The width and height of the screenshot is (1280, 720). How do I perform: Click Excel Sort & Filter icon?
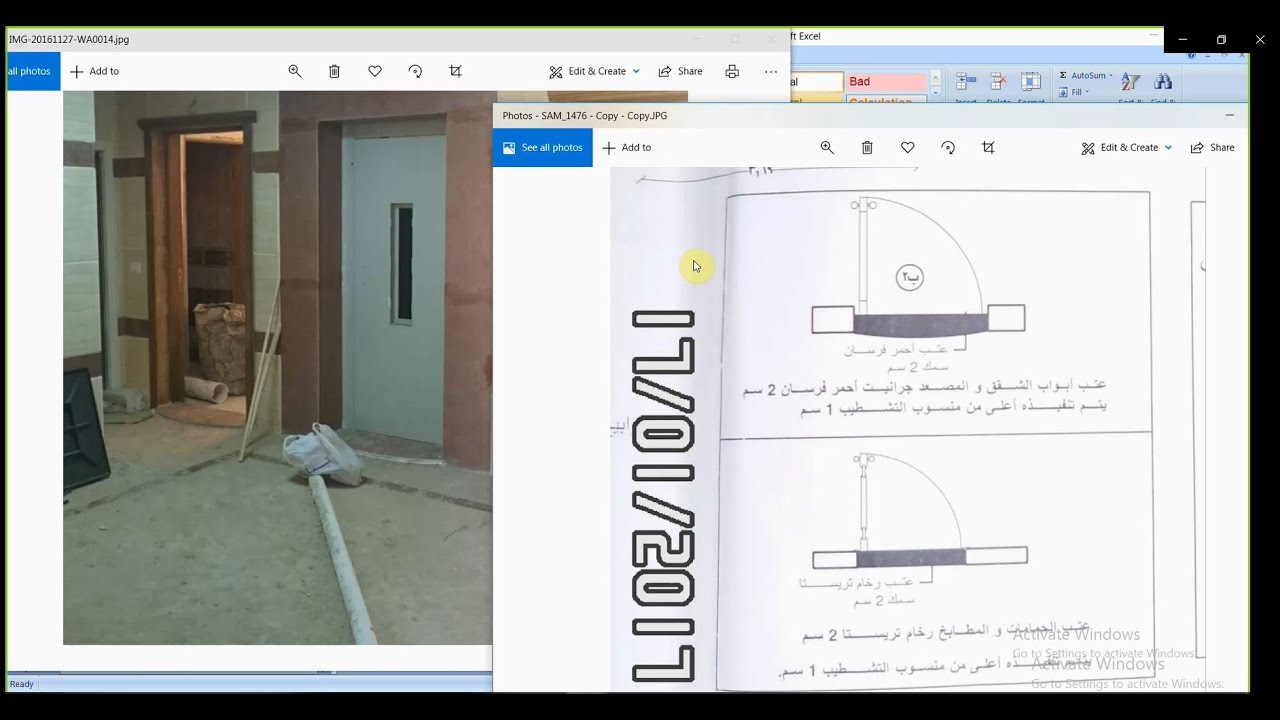pyautogui.click(x=1131, y=82)
